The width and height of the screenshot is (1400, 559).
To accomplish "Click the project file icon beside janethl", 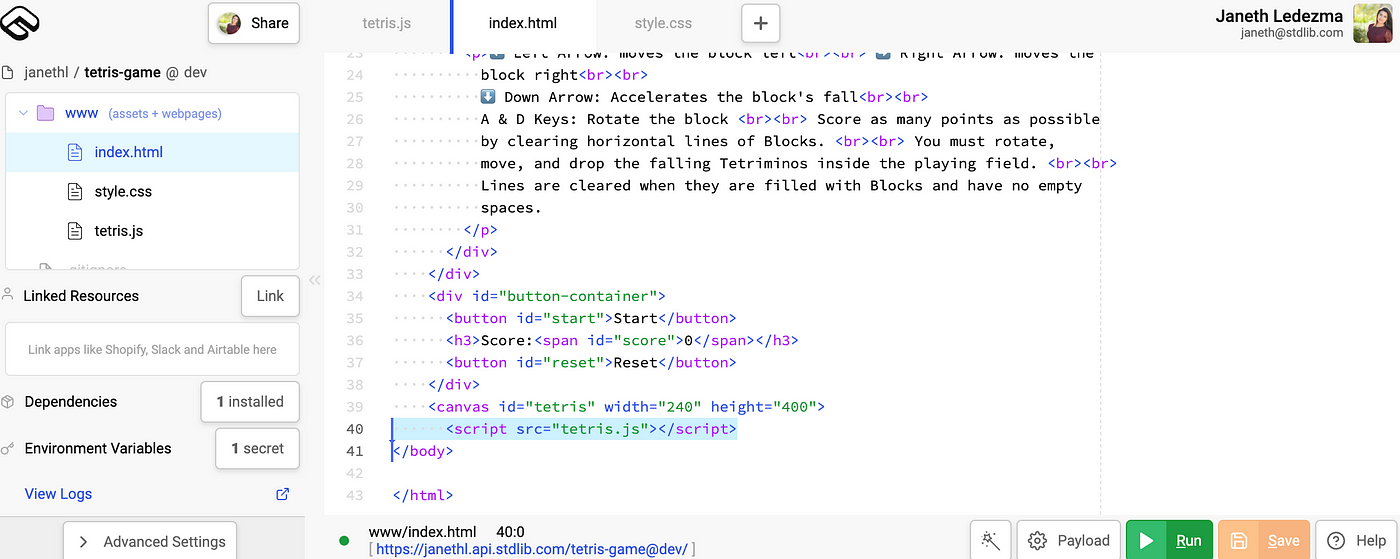I will [x=8, y=72].
